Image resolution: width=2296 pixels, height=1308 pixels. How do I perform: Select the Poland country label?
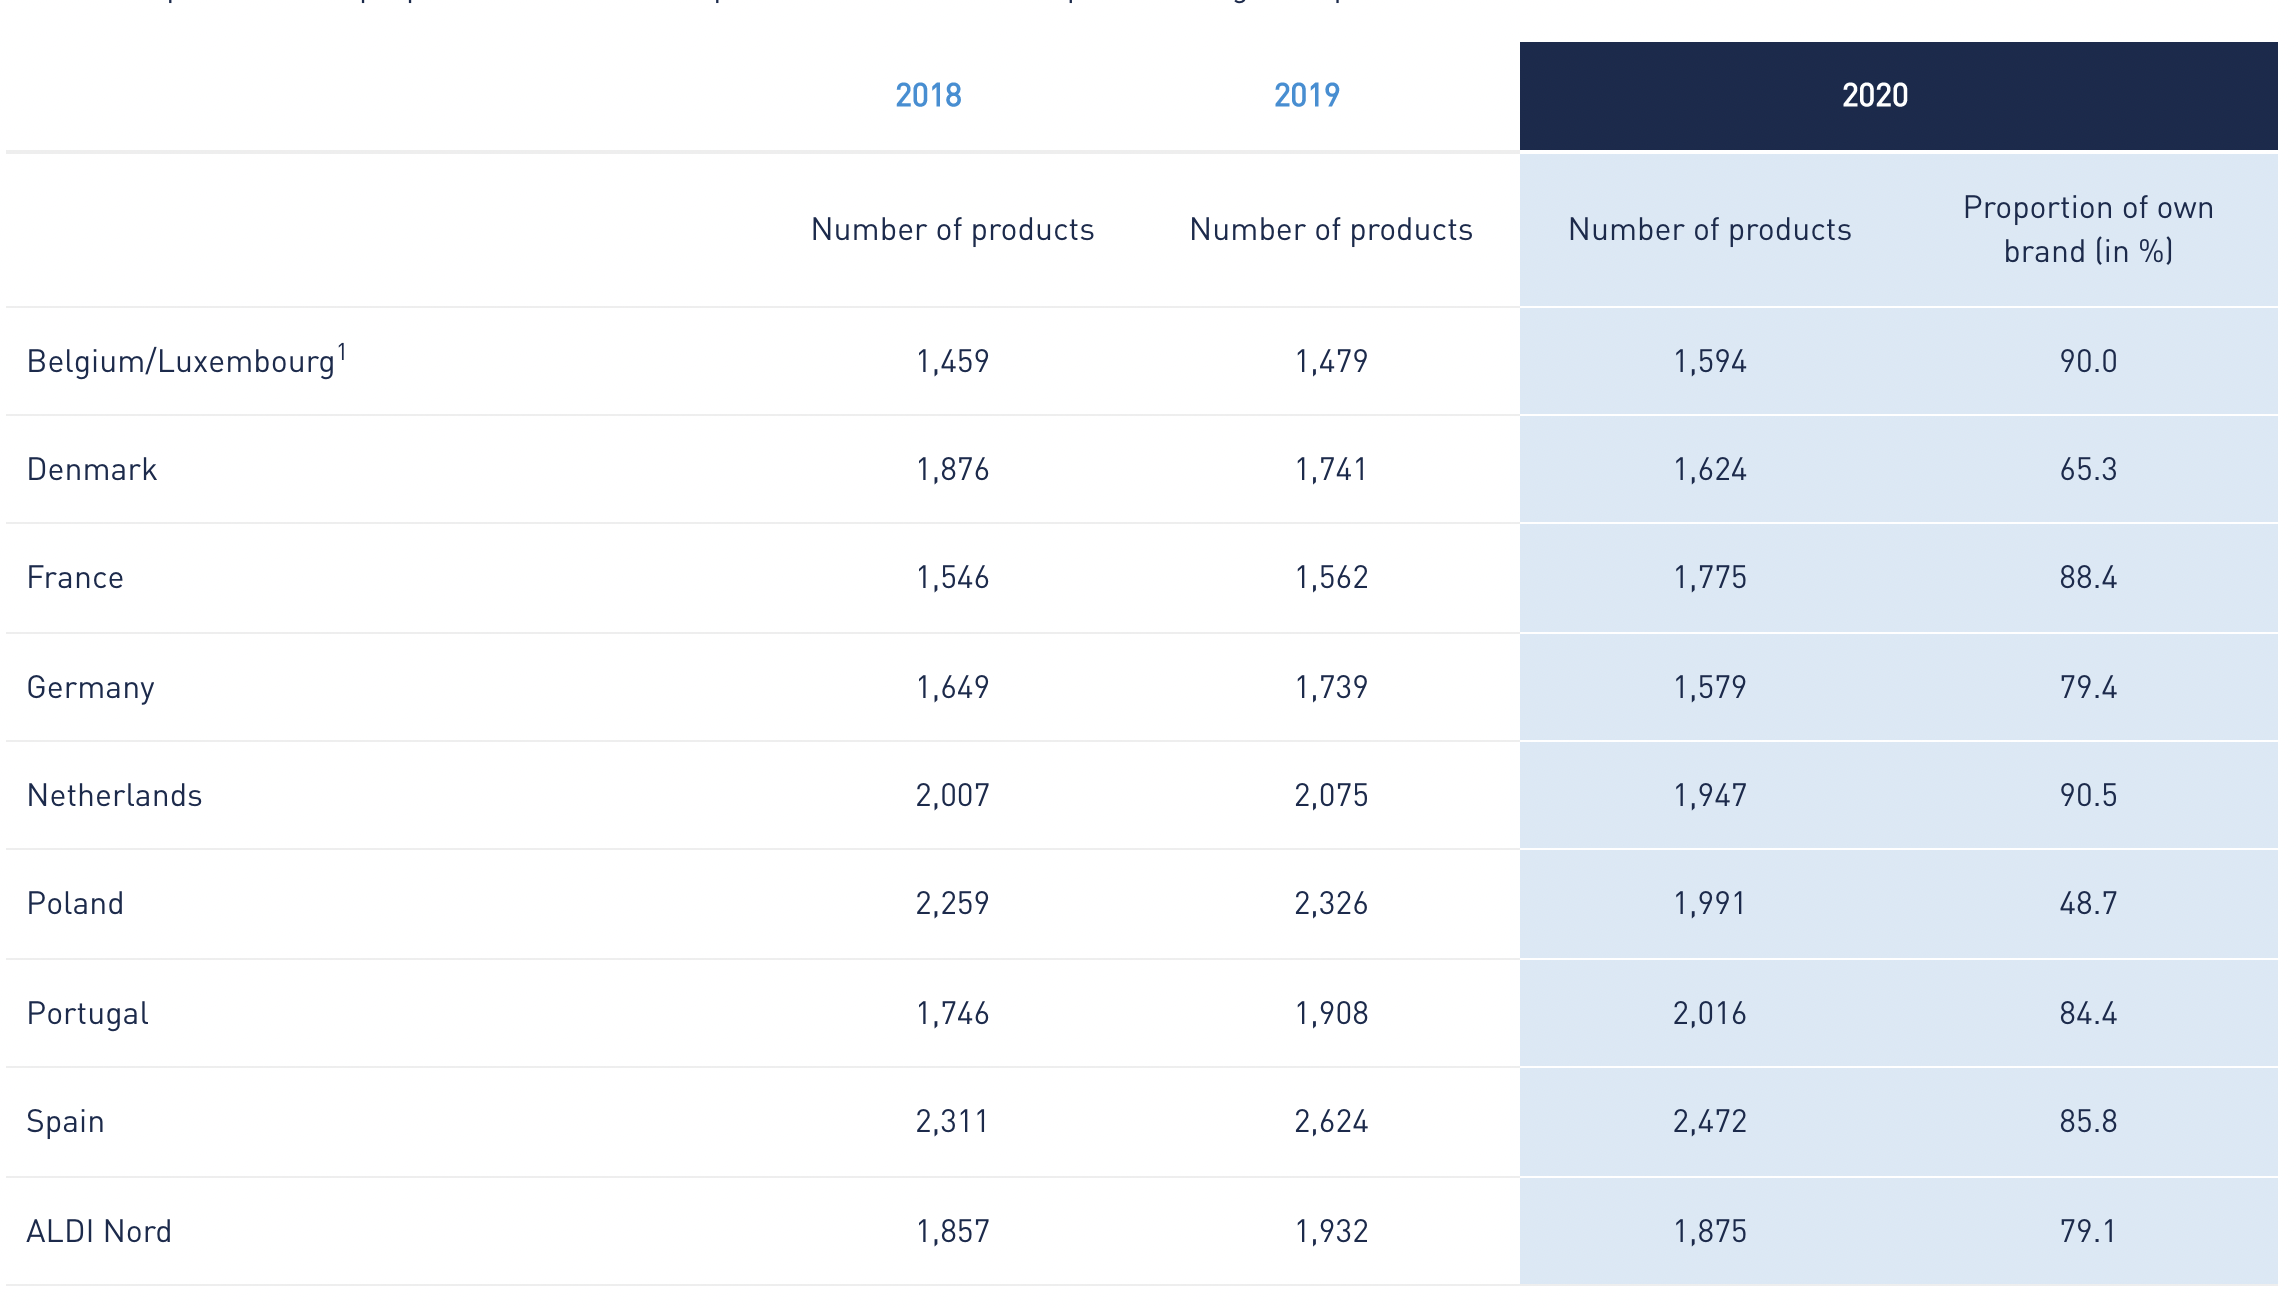[x=75, y=903]
